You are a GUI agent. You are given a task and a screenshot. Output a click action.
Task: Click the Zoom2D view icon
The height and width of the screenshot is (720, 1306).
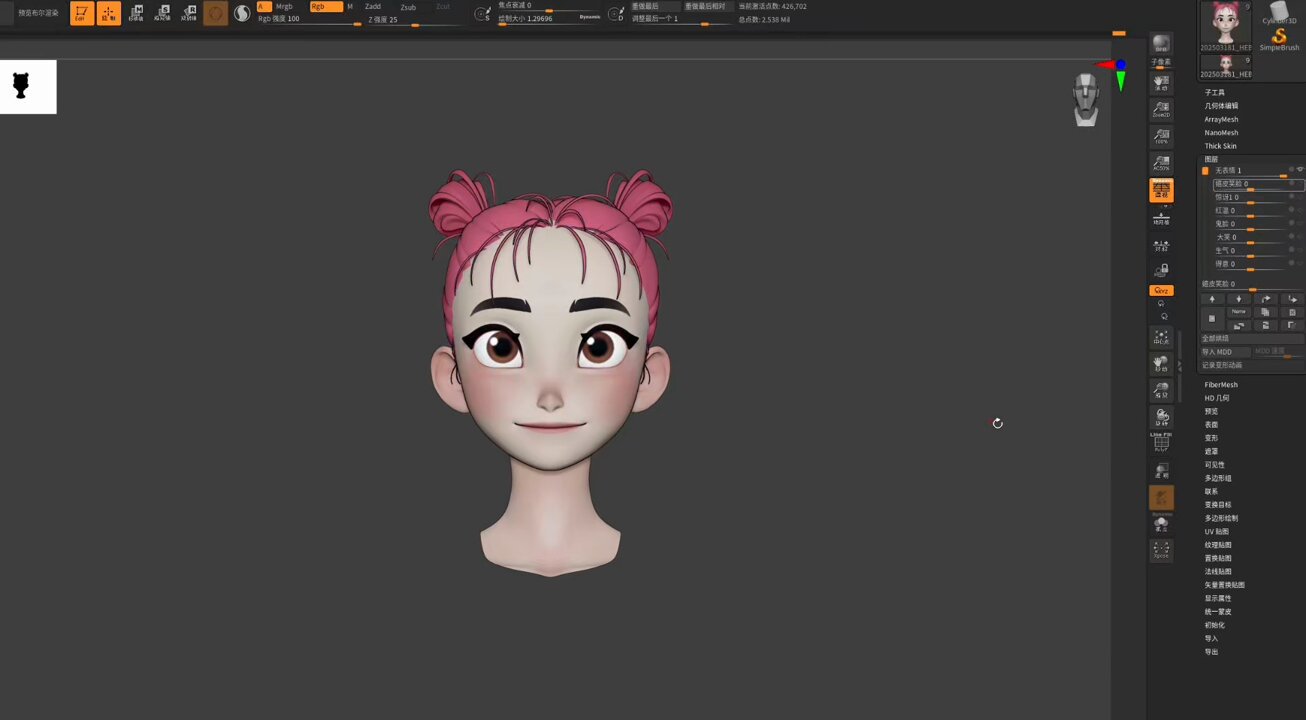pos(1161,109)
